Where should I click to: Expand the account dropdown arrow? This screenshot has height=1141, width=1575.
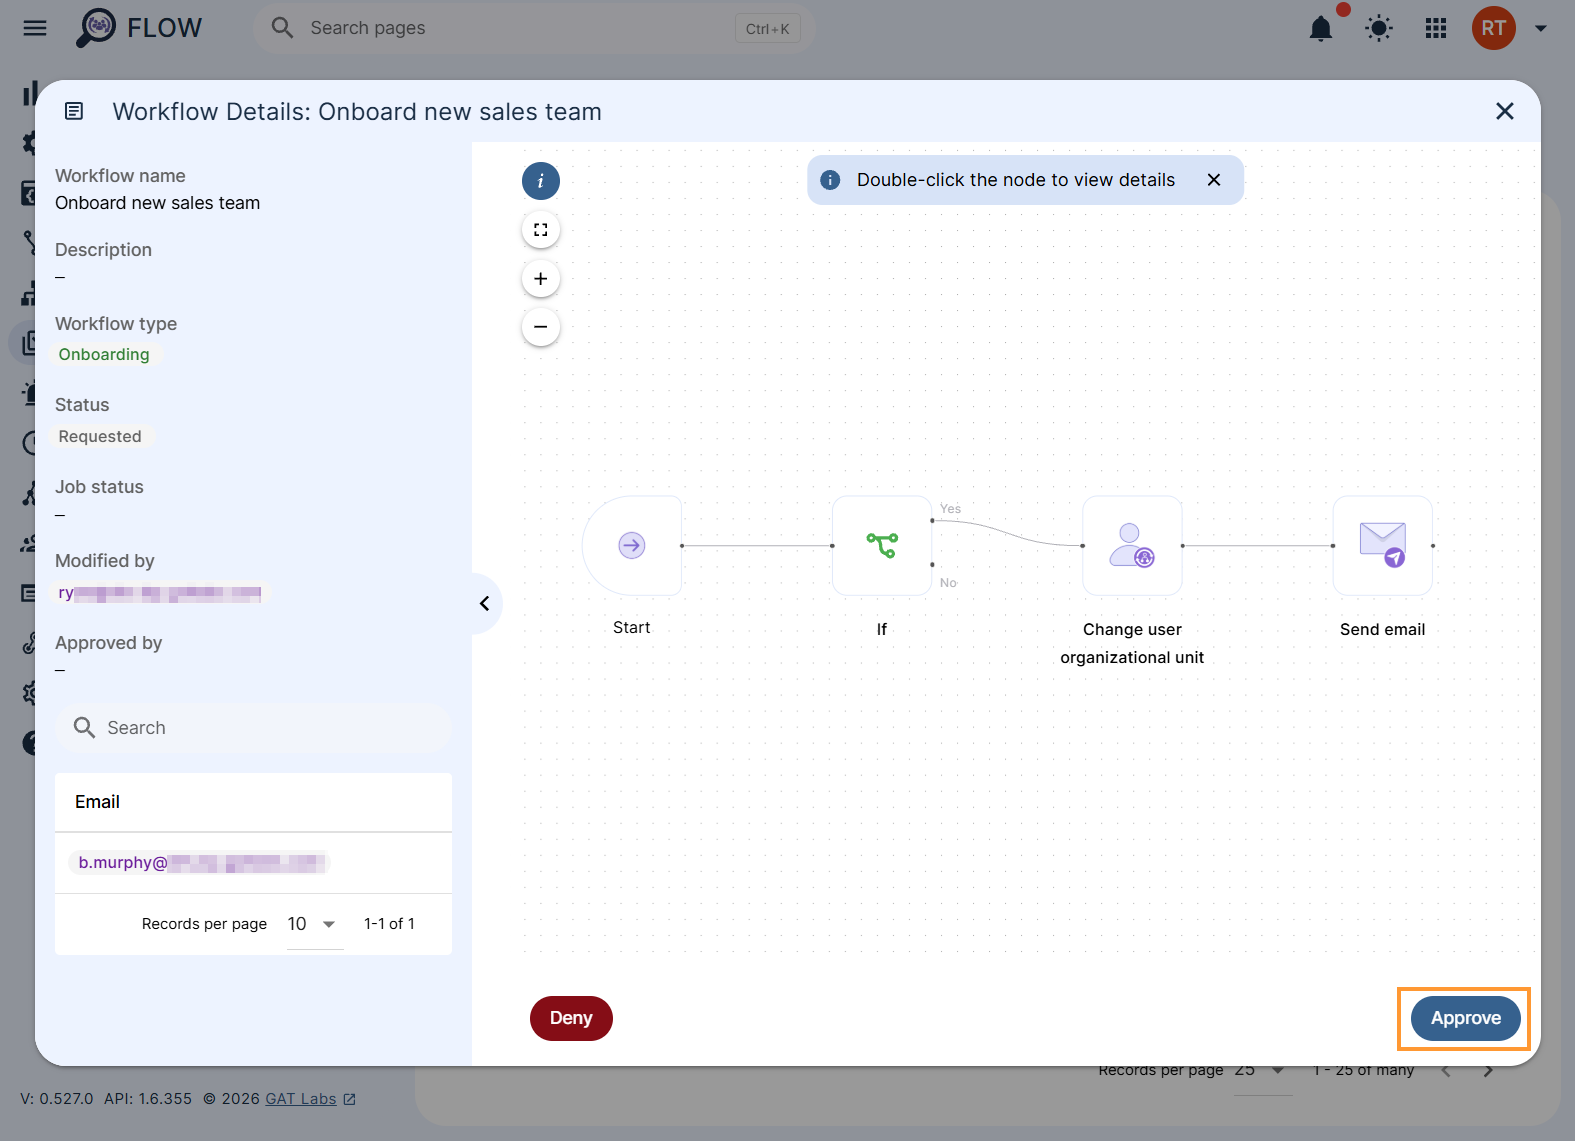1541,28
